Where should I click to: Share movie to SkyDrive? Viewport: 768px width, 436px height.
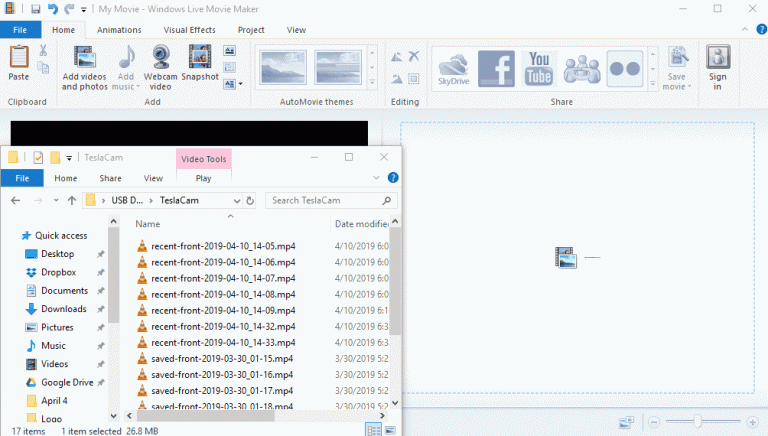click(454, 69)
